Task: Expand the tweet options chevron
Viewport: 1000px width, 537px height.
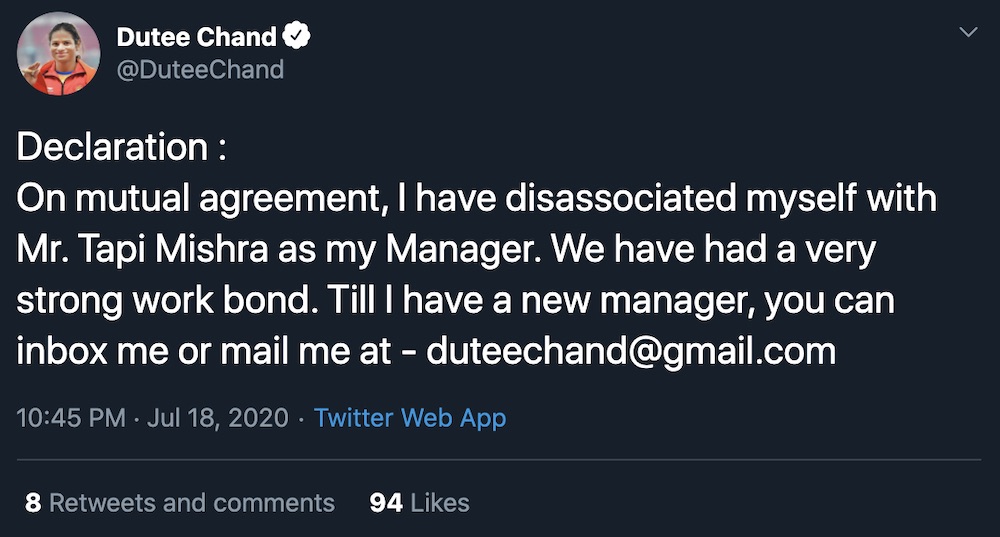Action: tap(968, 33)
